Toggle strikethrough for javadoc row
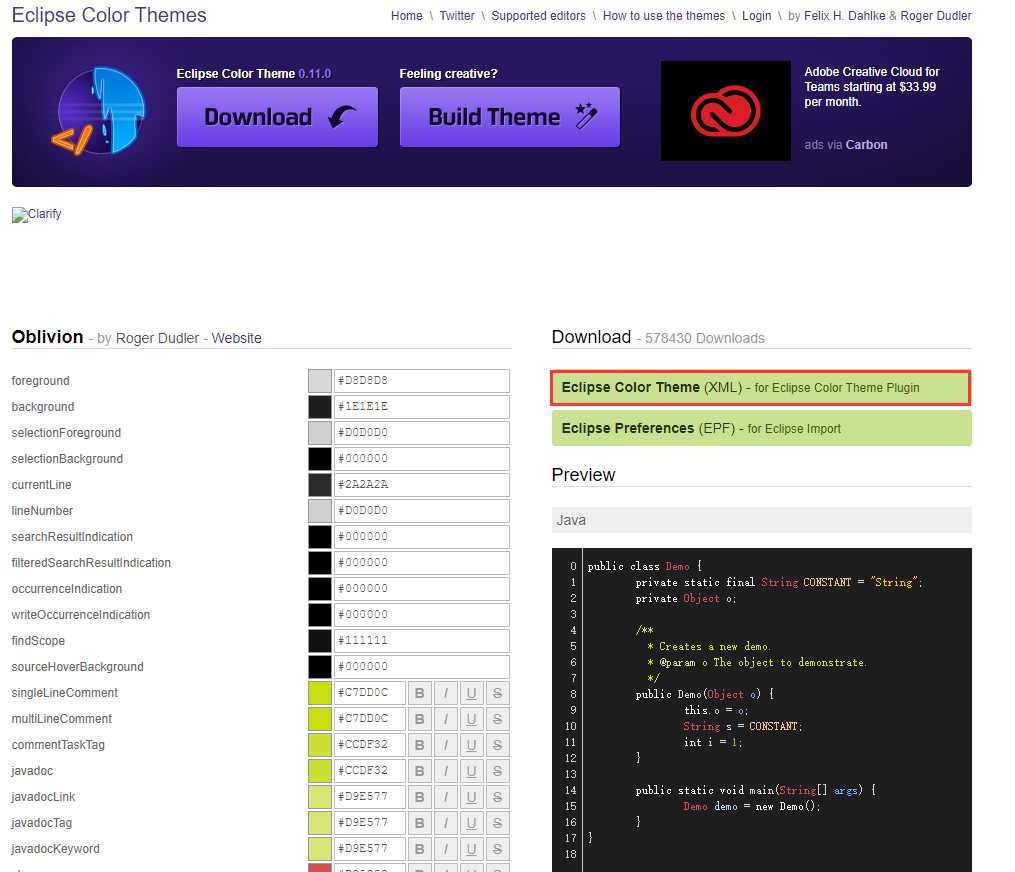 497,770
